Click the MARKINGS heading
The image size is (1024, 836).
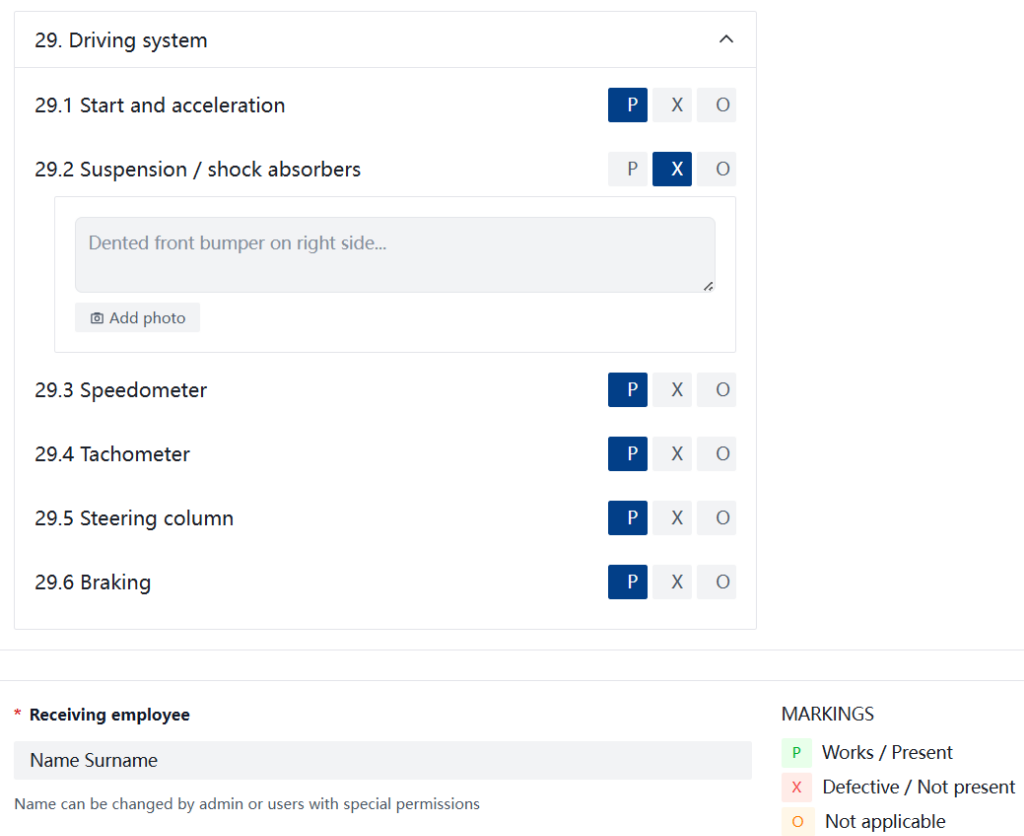pyautogui.click(x=827, y=713)
